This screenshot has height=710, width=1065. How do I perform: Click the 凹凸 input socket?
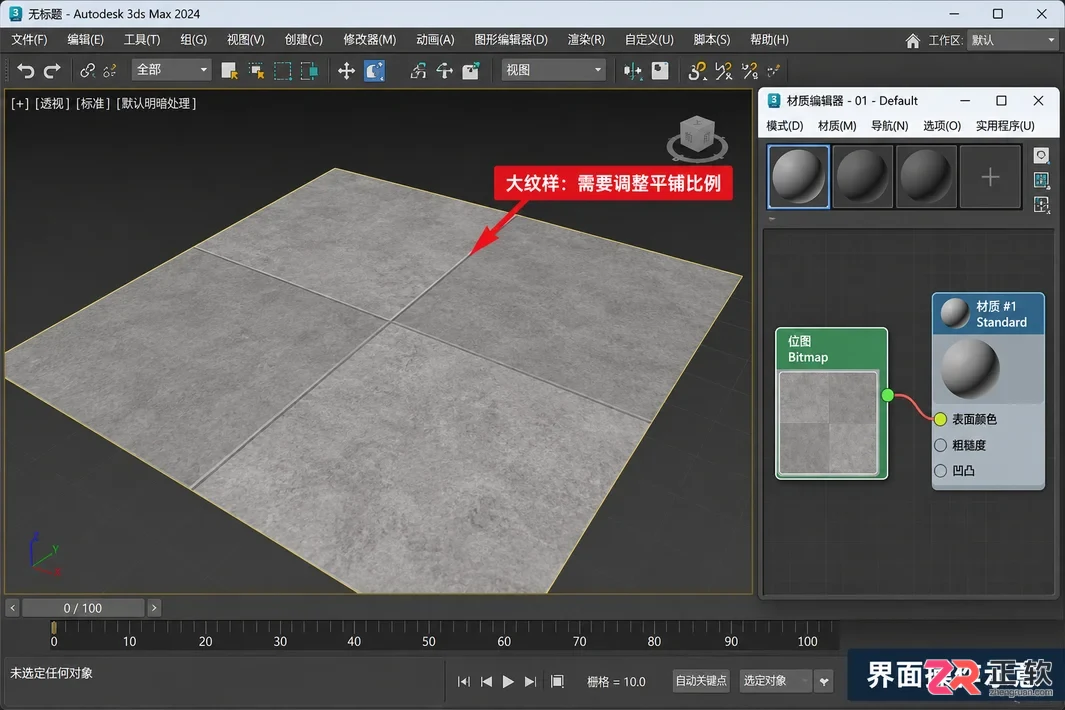point(940,470)
